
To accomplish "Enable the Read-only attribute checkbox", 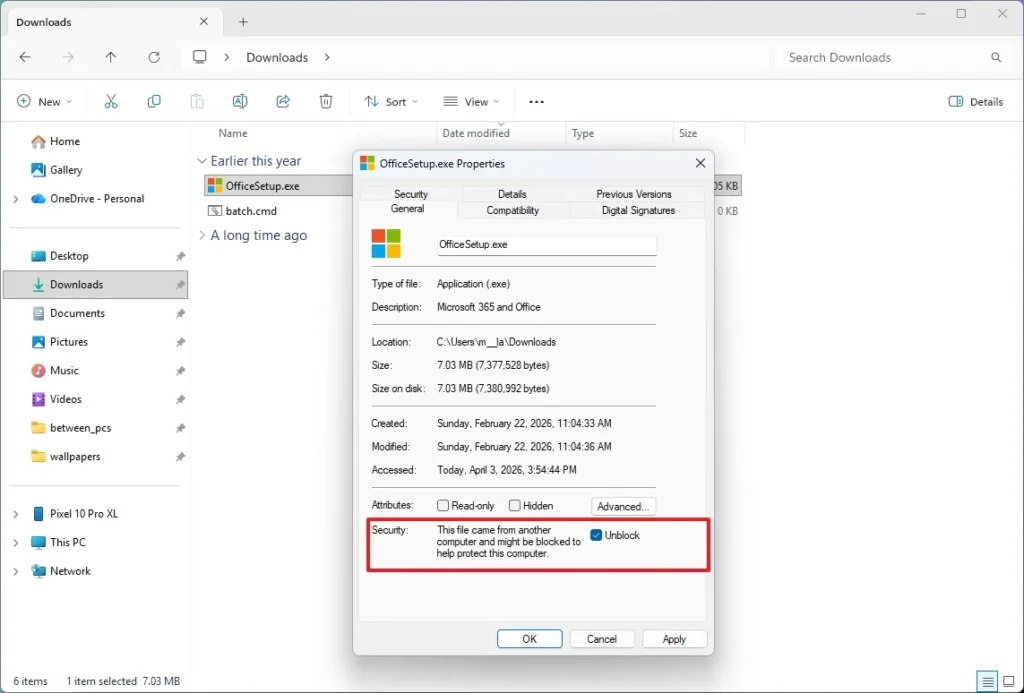I will [442, 505].
